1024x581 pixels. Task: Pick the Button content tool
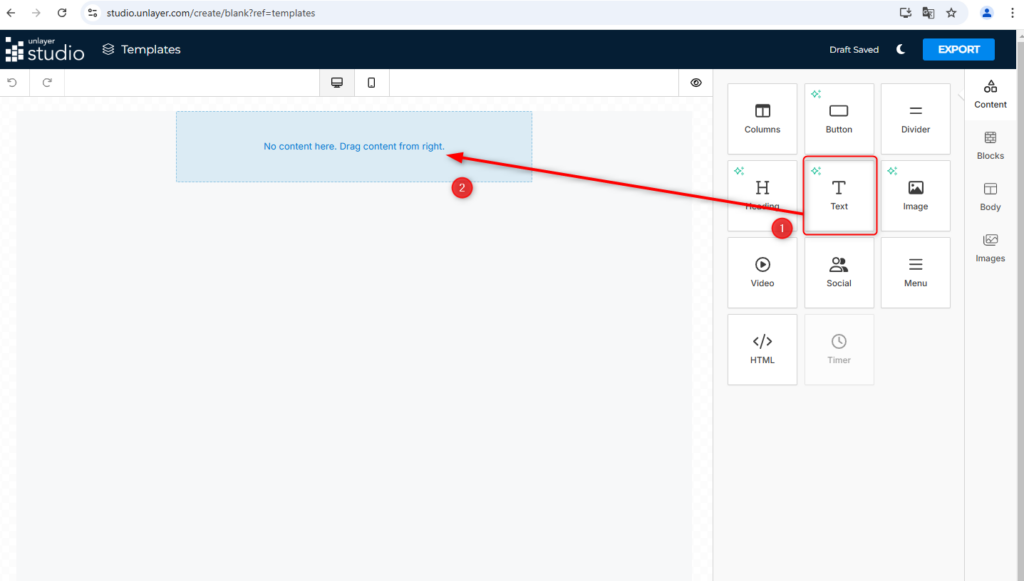click(x=838, y=118)
